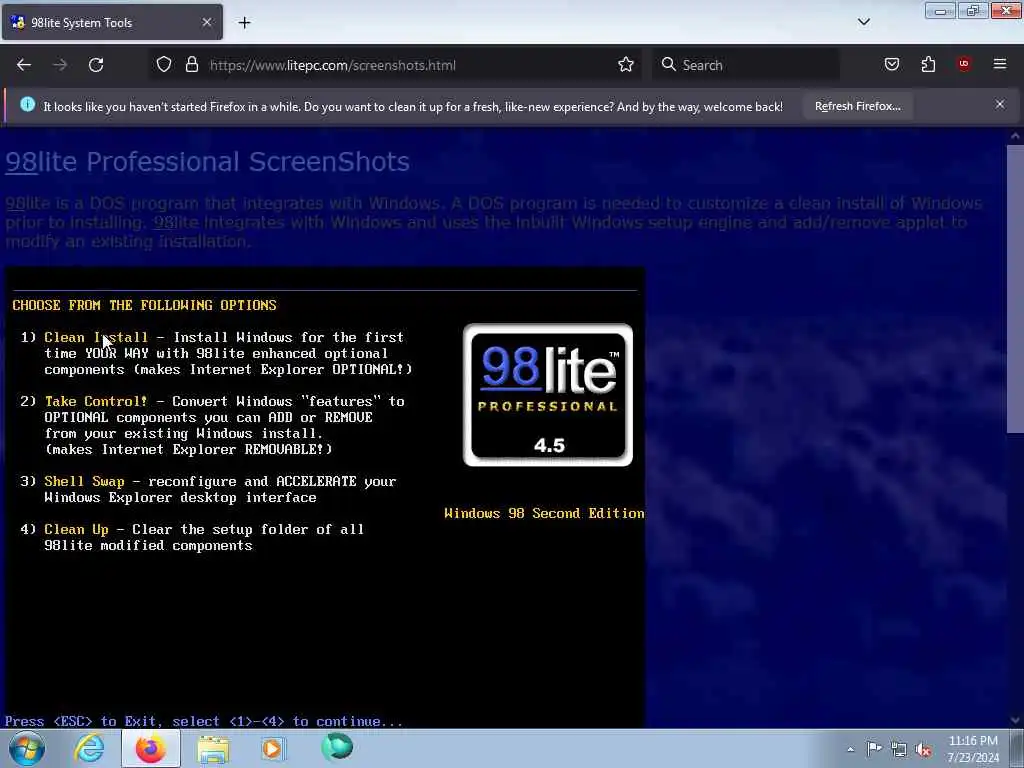Open the Windows Start button

pyautogui.click(x=27, y=748)
